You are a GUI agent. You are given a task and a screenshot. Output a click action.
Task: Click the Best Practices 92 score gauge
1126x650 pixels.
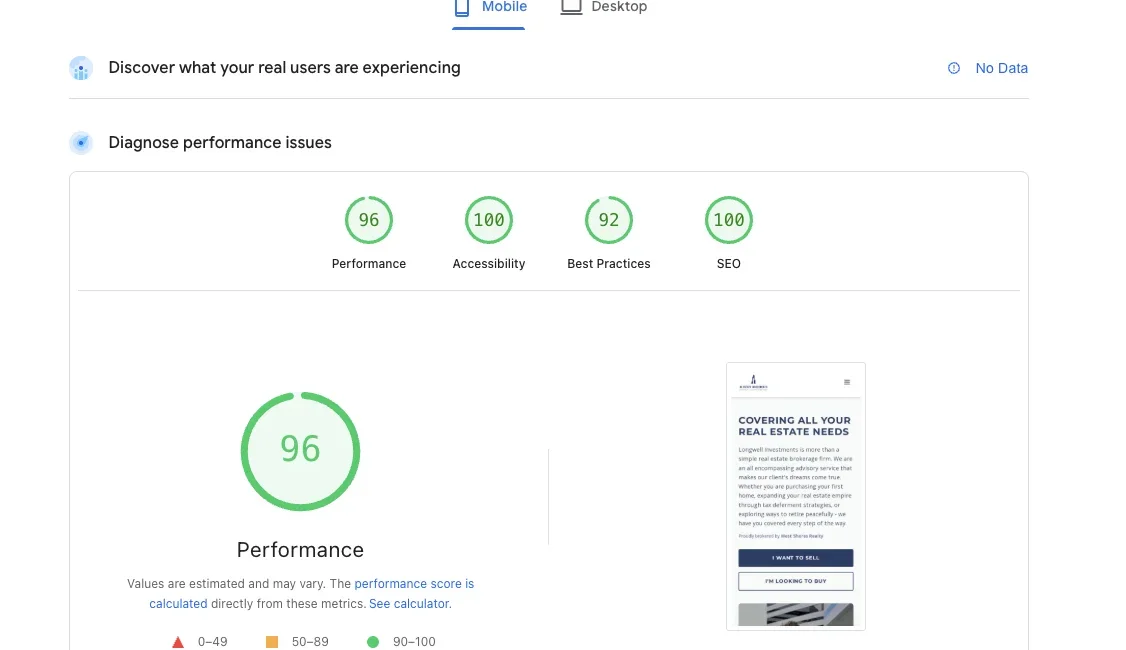pyautogui.click(x=609, y=219)
